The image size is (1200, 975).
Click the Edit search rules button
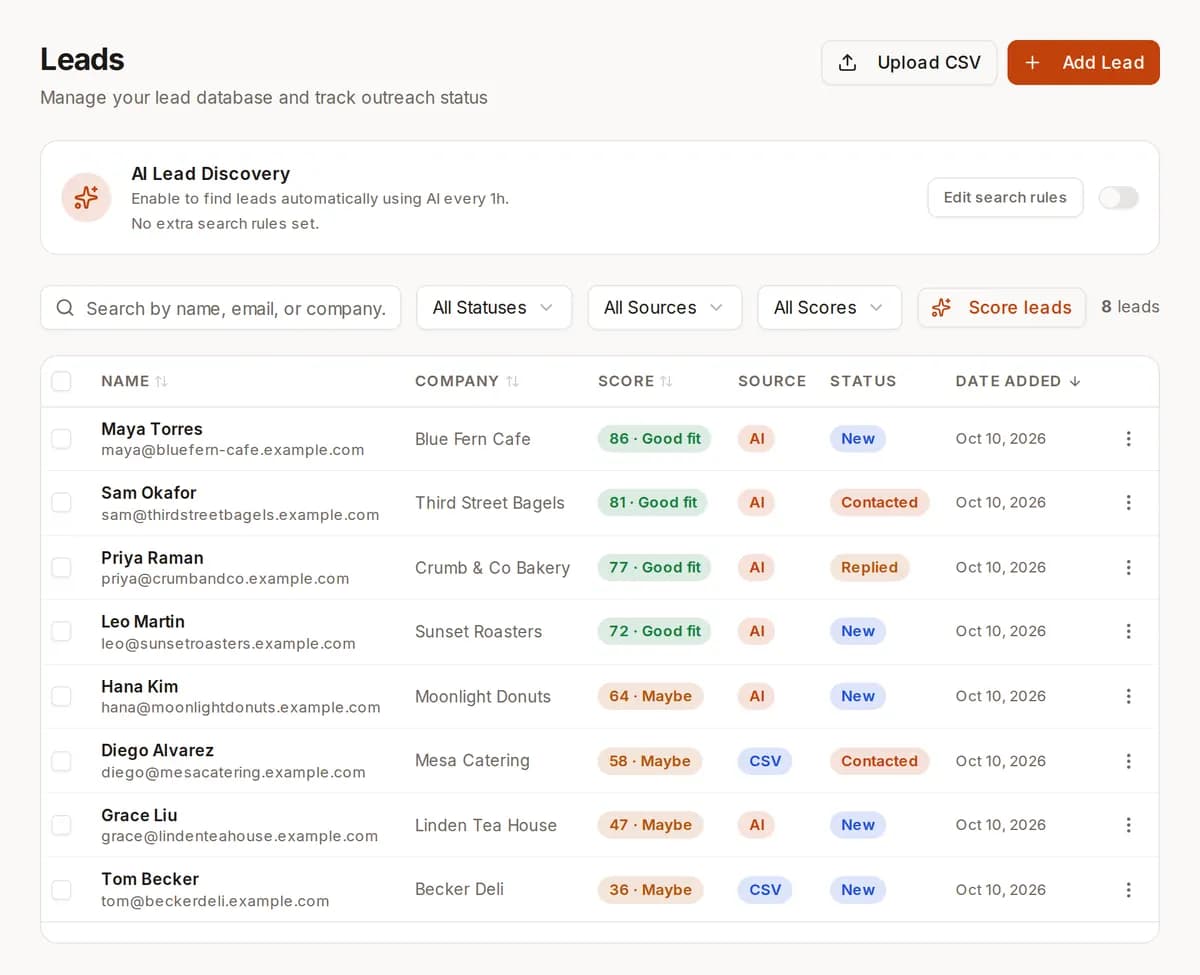[1005, 198]
